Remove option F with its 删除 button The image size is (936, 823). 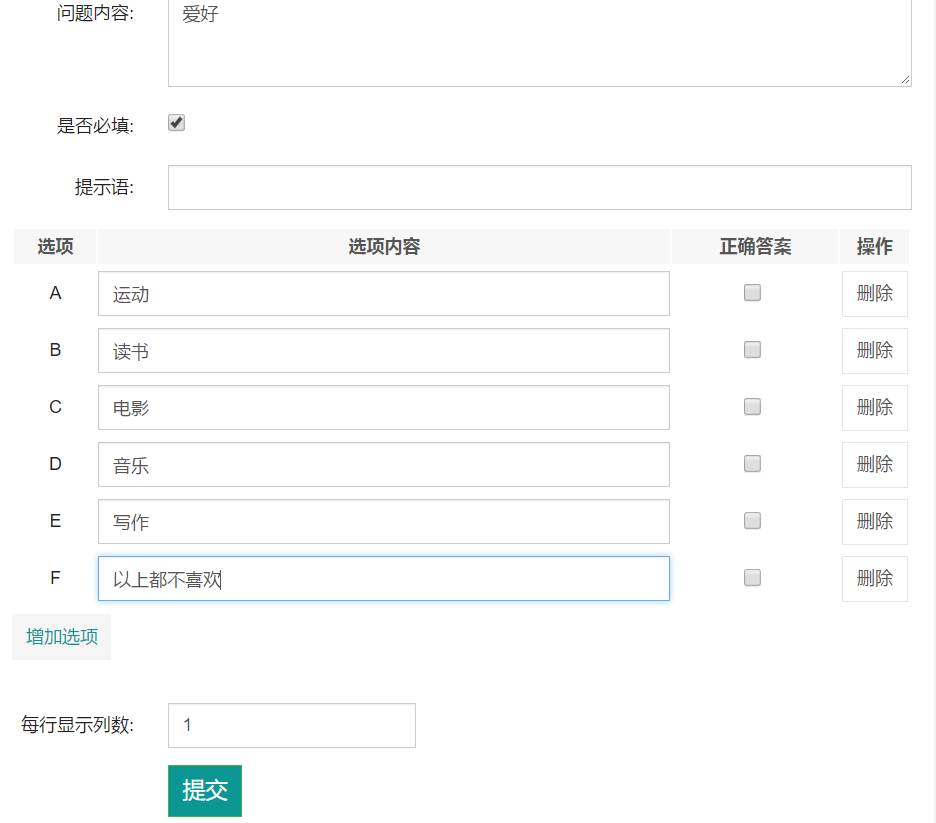[x=874, y=579]
